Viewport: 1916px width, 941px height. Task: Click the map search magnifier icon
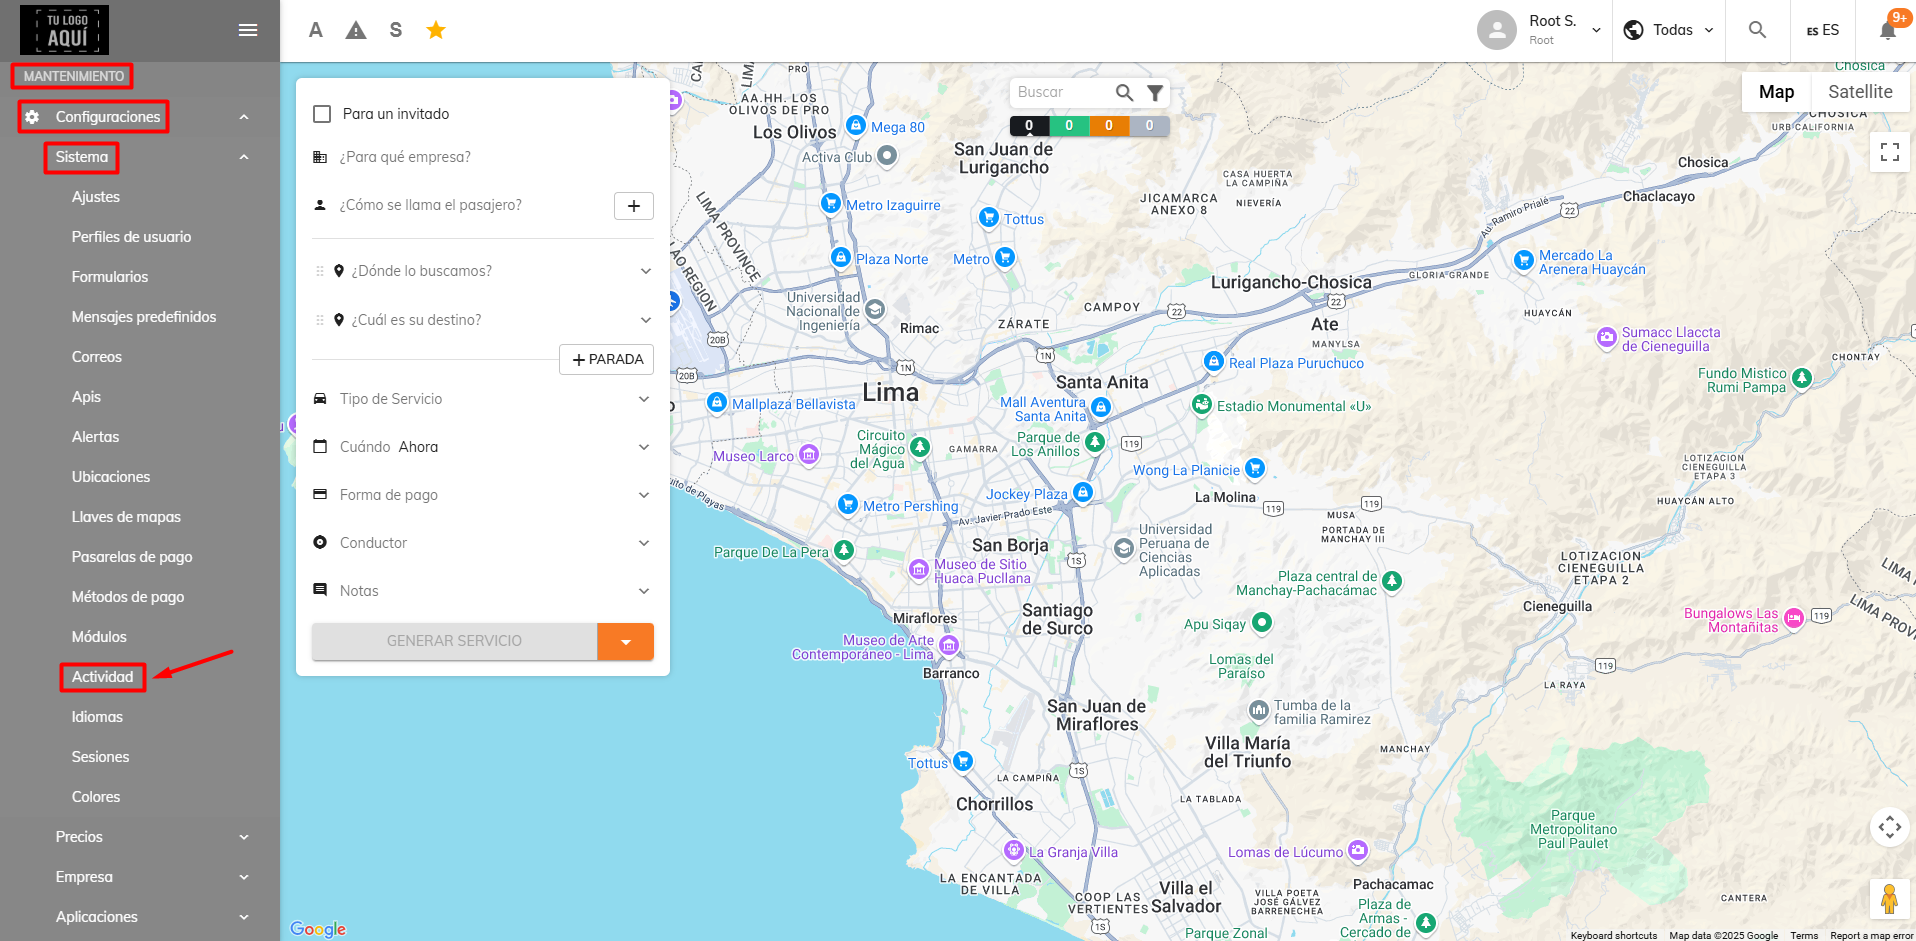click(x=1125, y=93)
